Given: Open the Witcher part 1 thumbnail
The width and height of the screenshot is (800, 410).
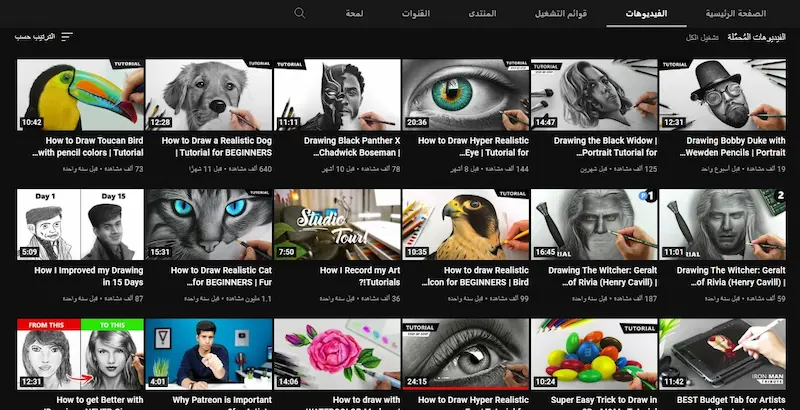Looking at the screenshot, I should (x=594, y=225).
